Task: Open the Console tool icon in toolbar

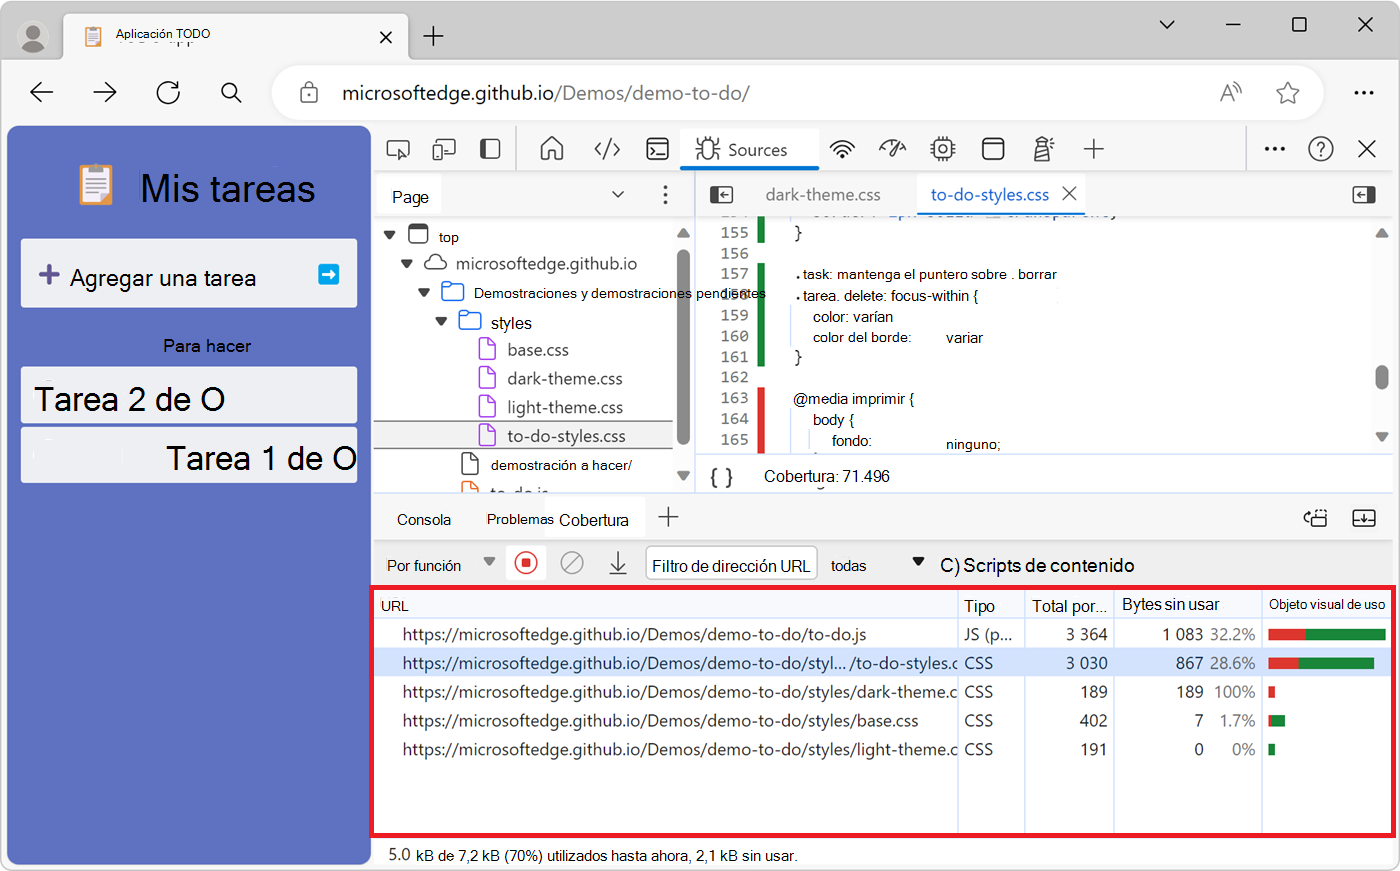Action: 657,150
